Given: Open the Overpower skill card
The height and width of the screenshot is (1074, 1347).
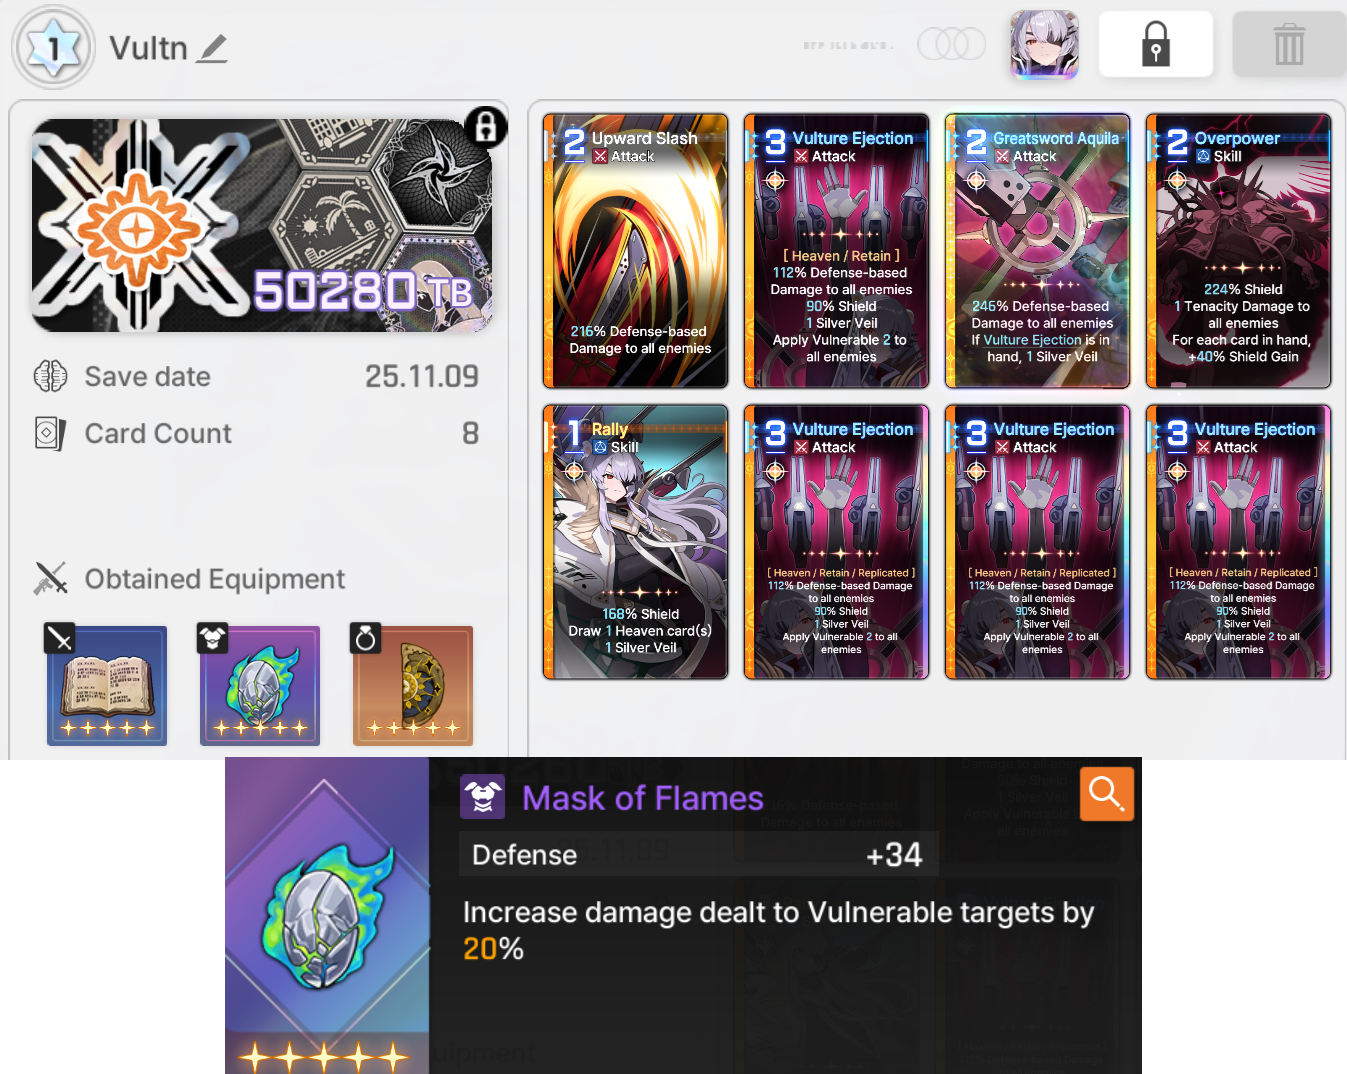Looking at the screenshot, I should (1238, 251).
